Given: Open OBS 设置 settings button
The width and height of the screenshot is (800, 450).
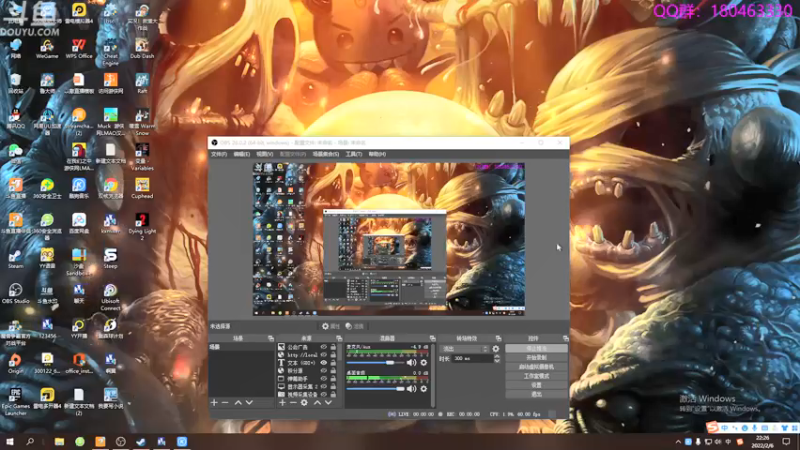Looking at the screenshot, I should [536, 385].
